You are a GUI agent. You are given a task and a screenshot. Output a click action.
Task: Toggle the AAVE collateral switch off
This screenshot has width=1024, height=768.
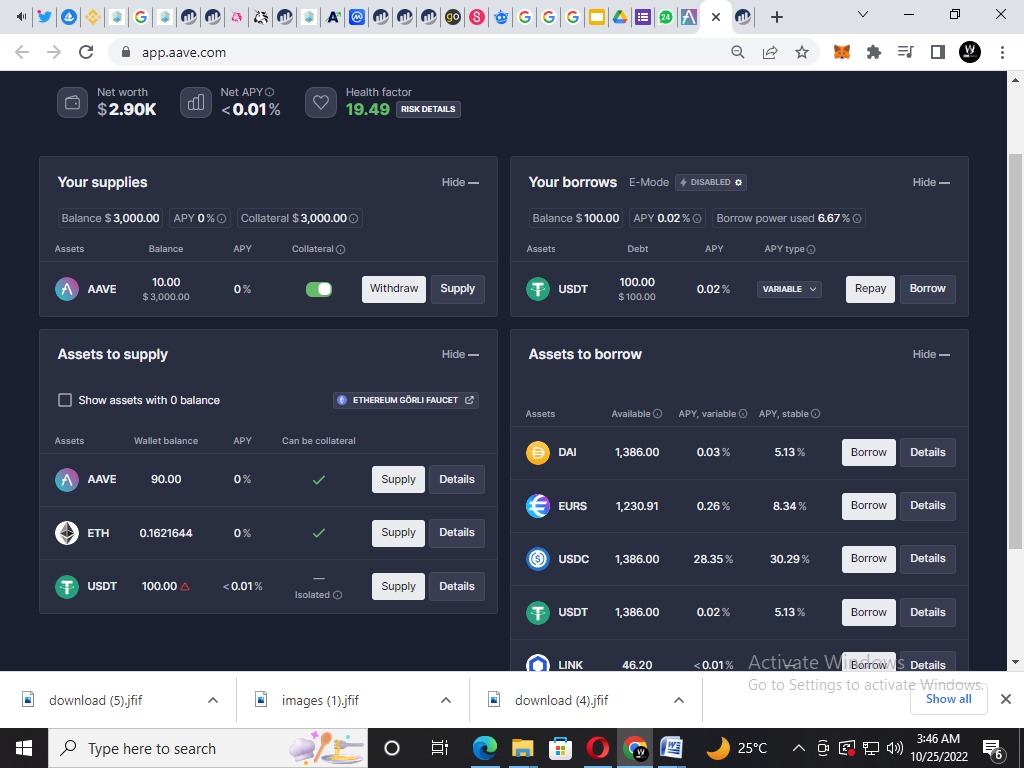(318, 288)
